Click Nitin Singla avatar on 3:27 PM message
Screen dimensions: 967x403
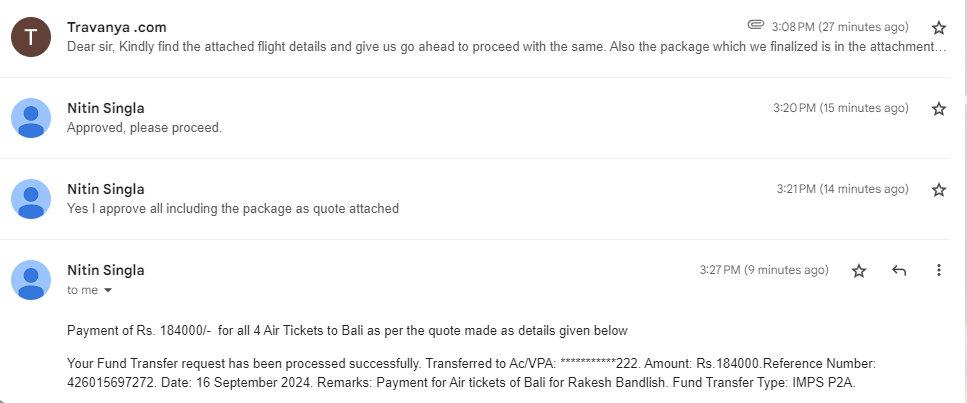[x=31, y=280]
